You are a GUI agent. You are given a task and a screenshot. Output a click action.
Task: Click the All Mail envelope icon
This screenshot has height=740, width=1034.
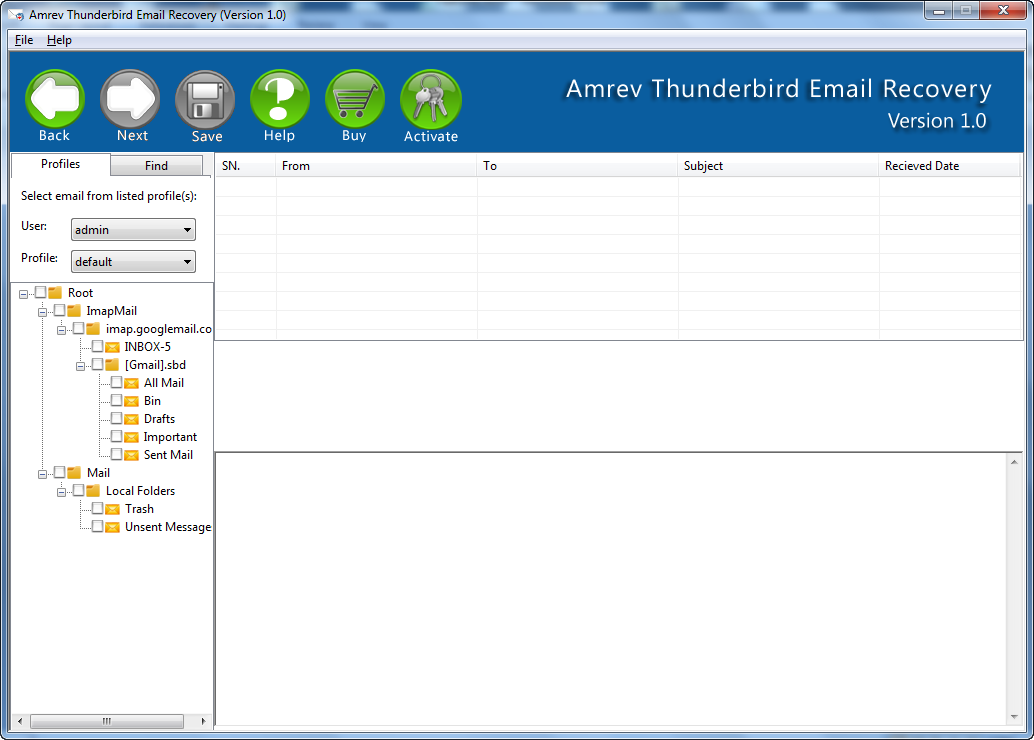[132, 383]
